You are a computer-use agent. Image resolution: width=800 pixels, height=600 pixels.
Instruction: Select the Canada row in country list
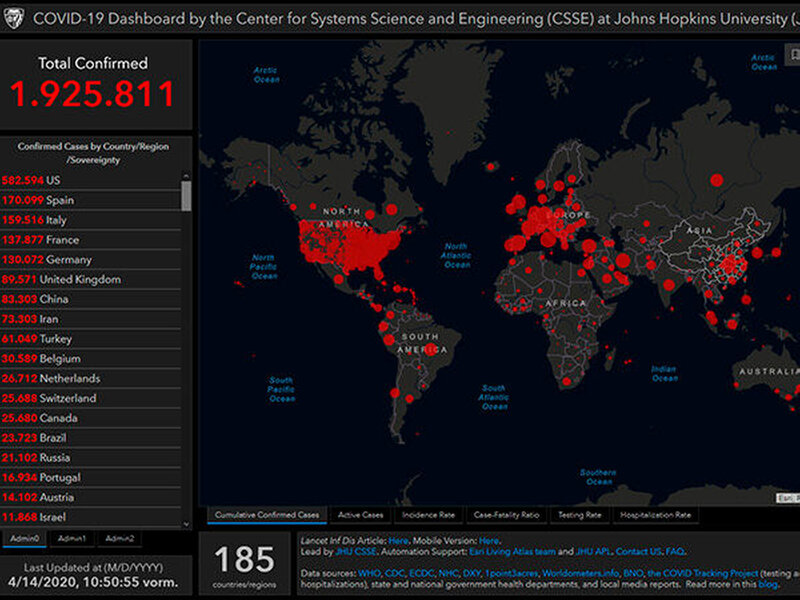(91, 418)
